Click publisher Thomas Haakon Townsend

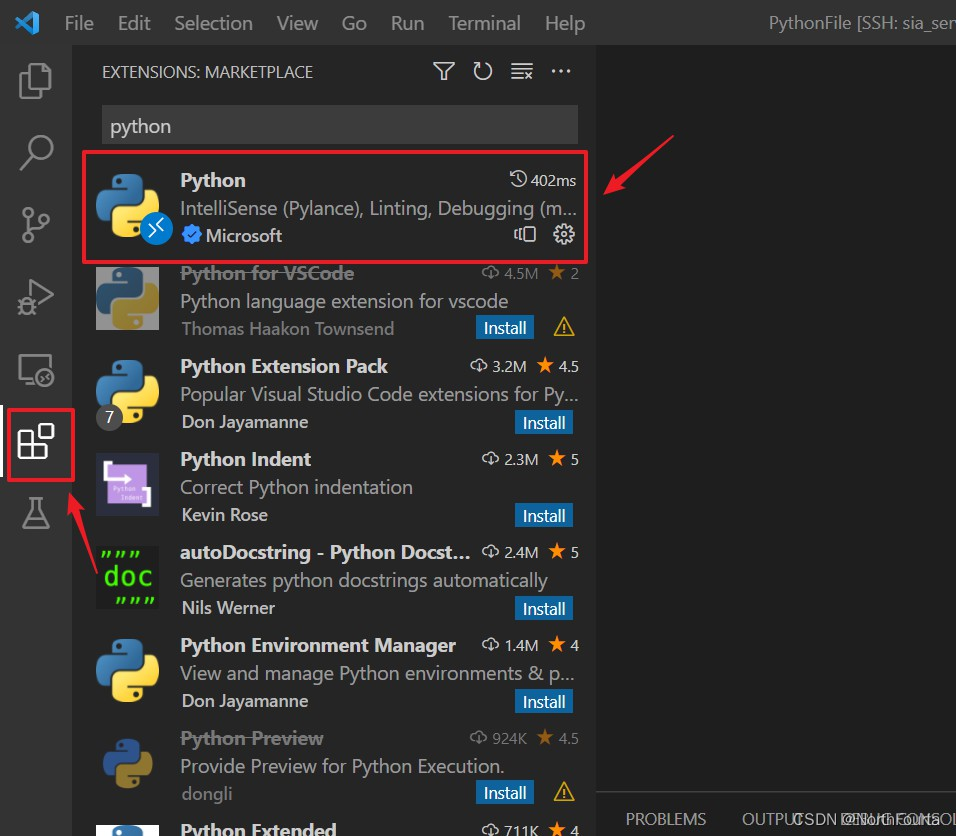click(x=288, y=329)
